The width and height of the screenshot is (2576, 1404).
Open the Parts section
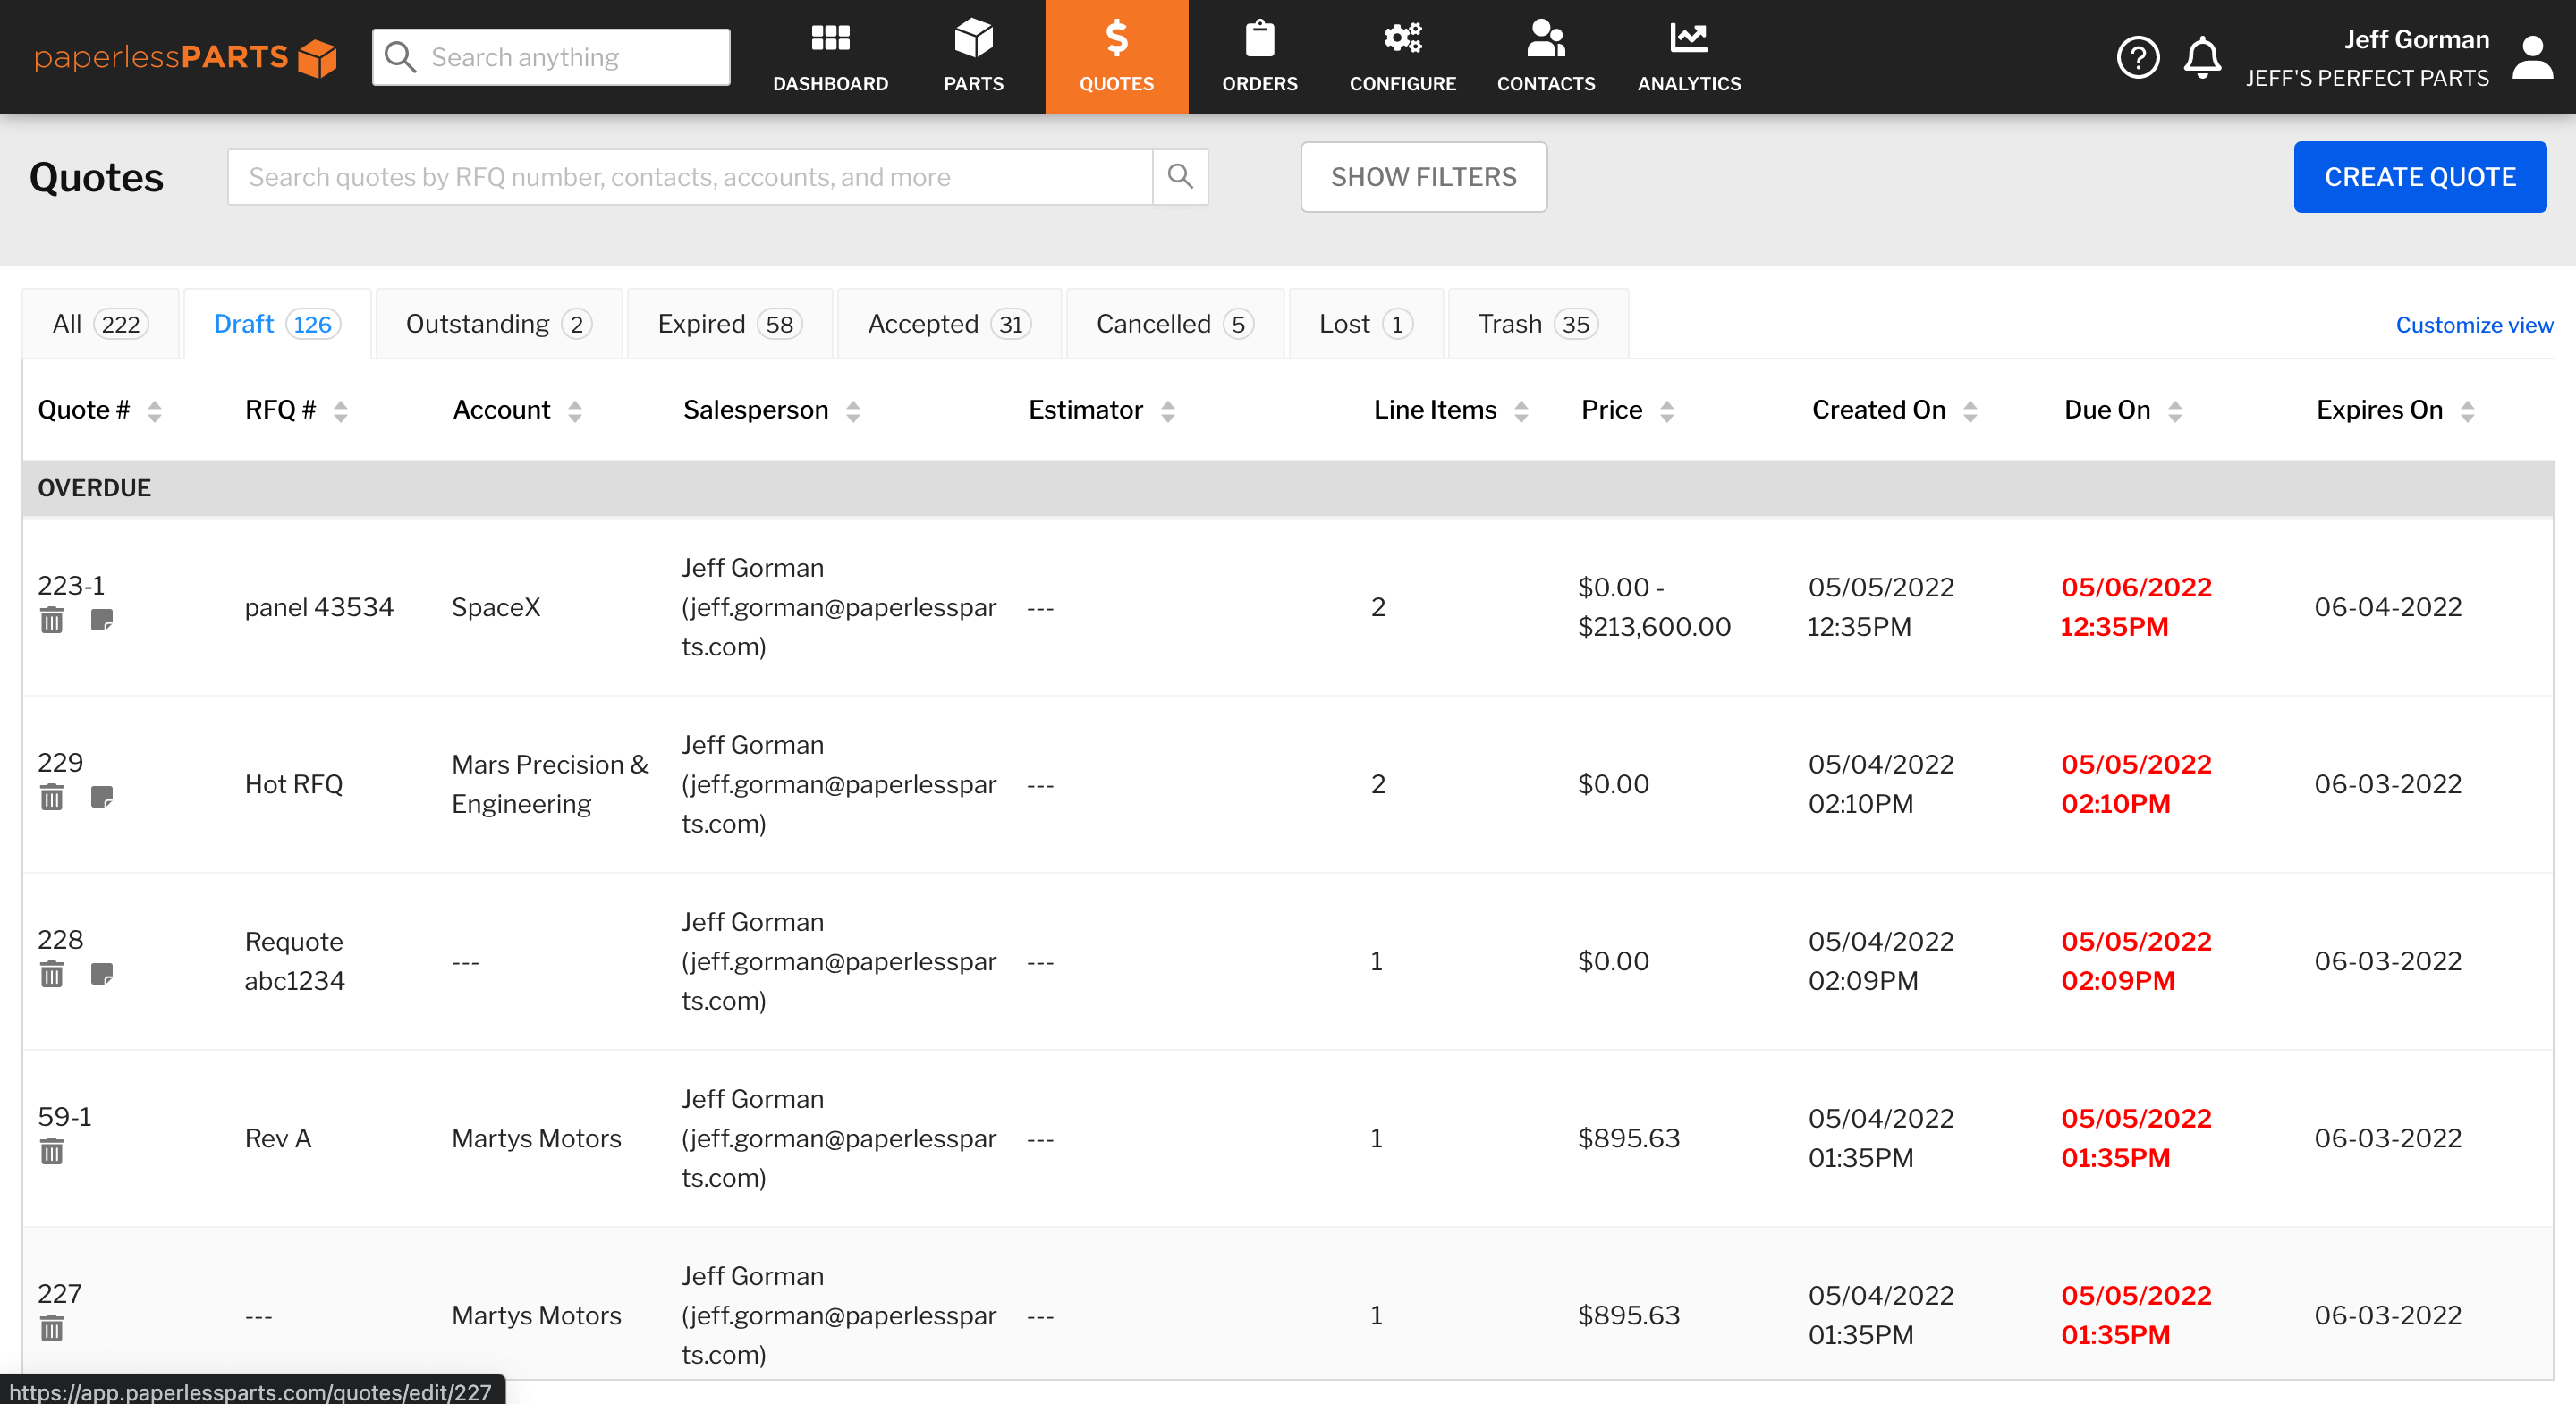coord(972,57)
